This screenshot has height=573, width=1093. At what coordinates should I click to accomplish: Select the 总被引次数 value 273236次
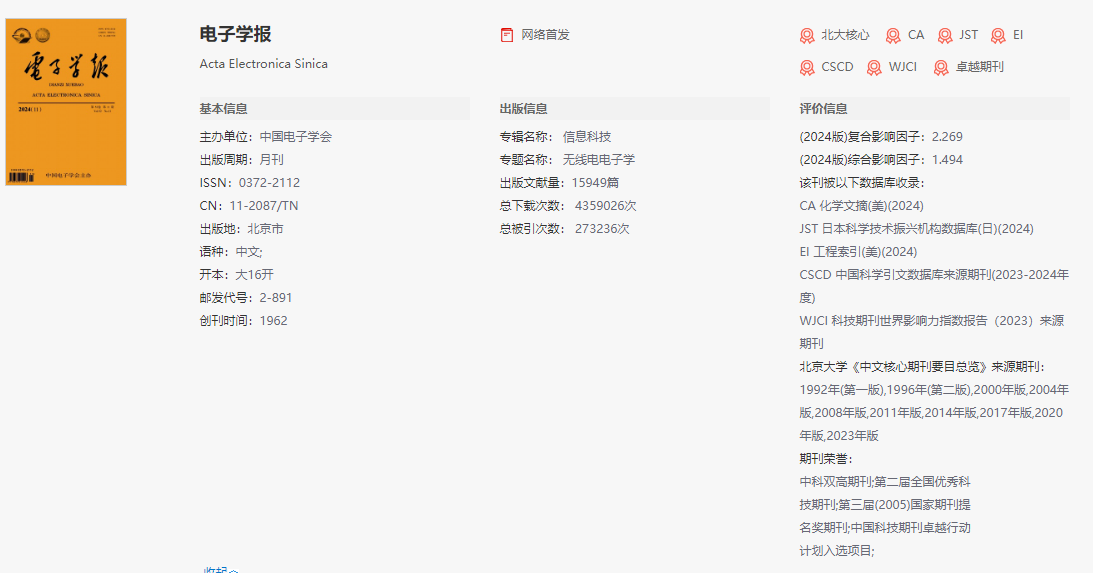click(x=602, y=229)
